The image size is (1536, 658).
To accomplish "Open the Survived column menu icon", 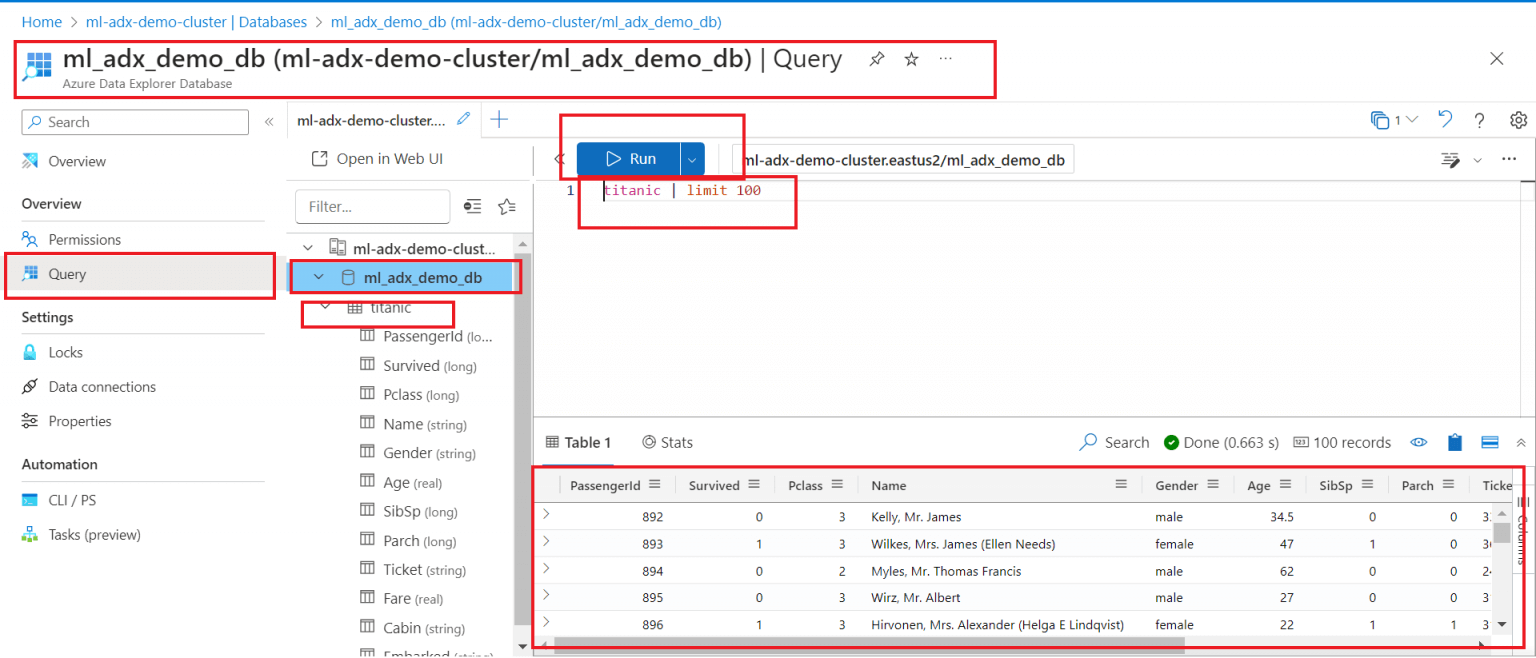I will click(x=754, y=484).
